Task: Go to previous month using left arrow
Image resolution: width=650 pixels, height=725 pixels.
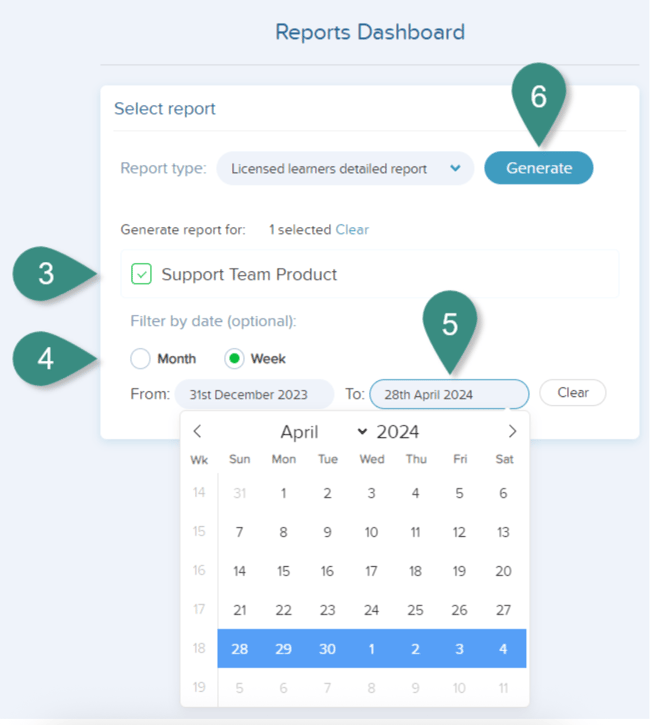Action: [197, 432]
